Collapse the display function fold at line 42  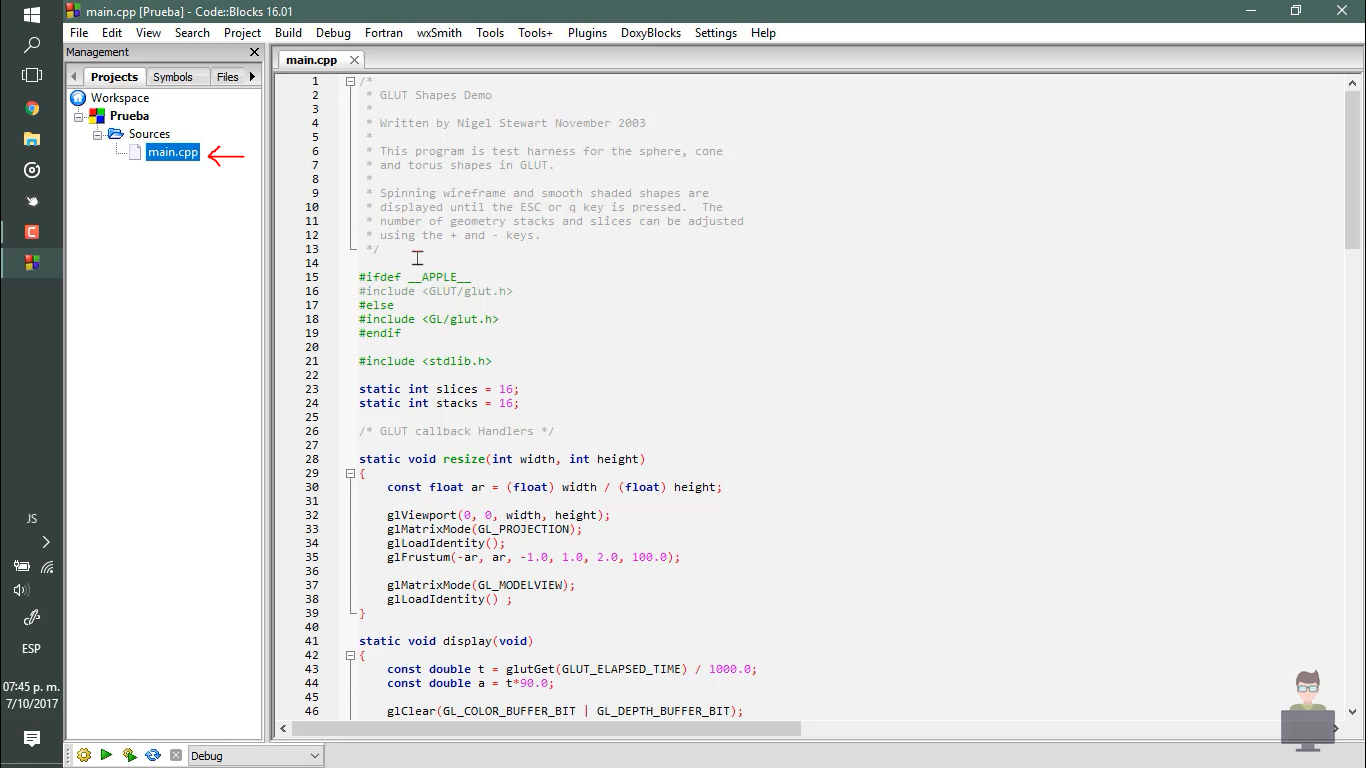350,655
